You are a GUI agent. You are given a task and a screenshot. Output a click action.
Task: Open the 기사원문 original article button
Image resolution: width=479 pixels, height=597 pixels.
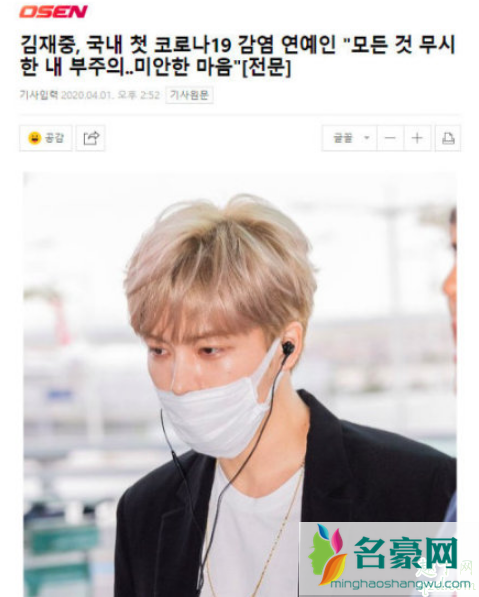[x=189, y=95]
